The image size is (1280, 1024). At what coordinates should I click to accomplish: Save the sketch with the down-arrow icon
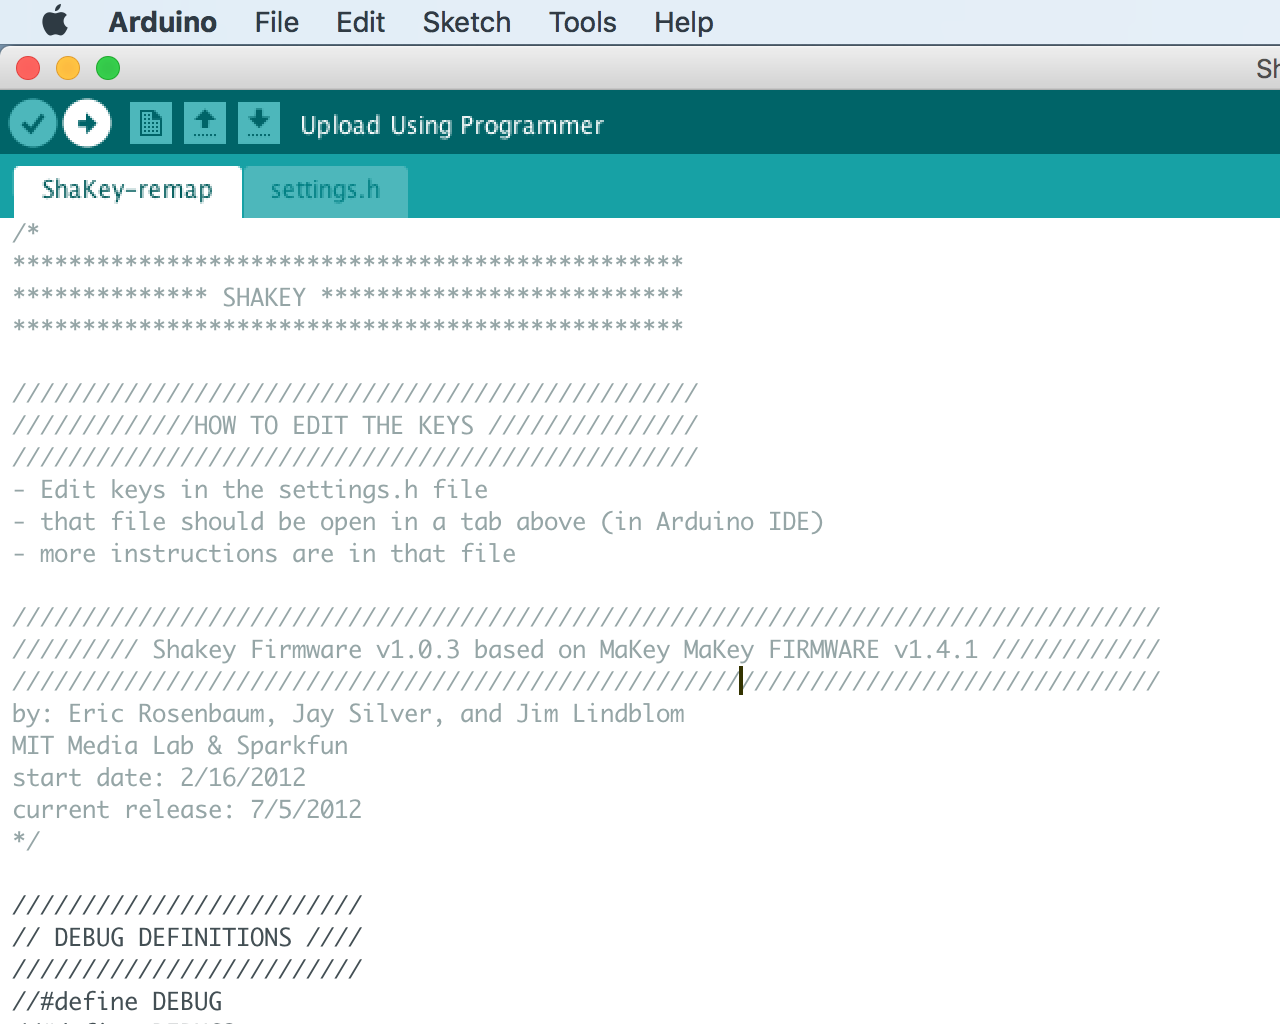[259, 123]
